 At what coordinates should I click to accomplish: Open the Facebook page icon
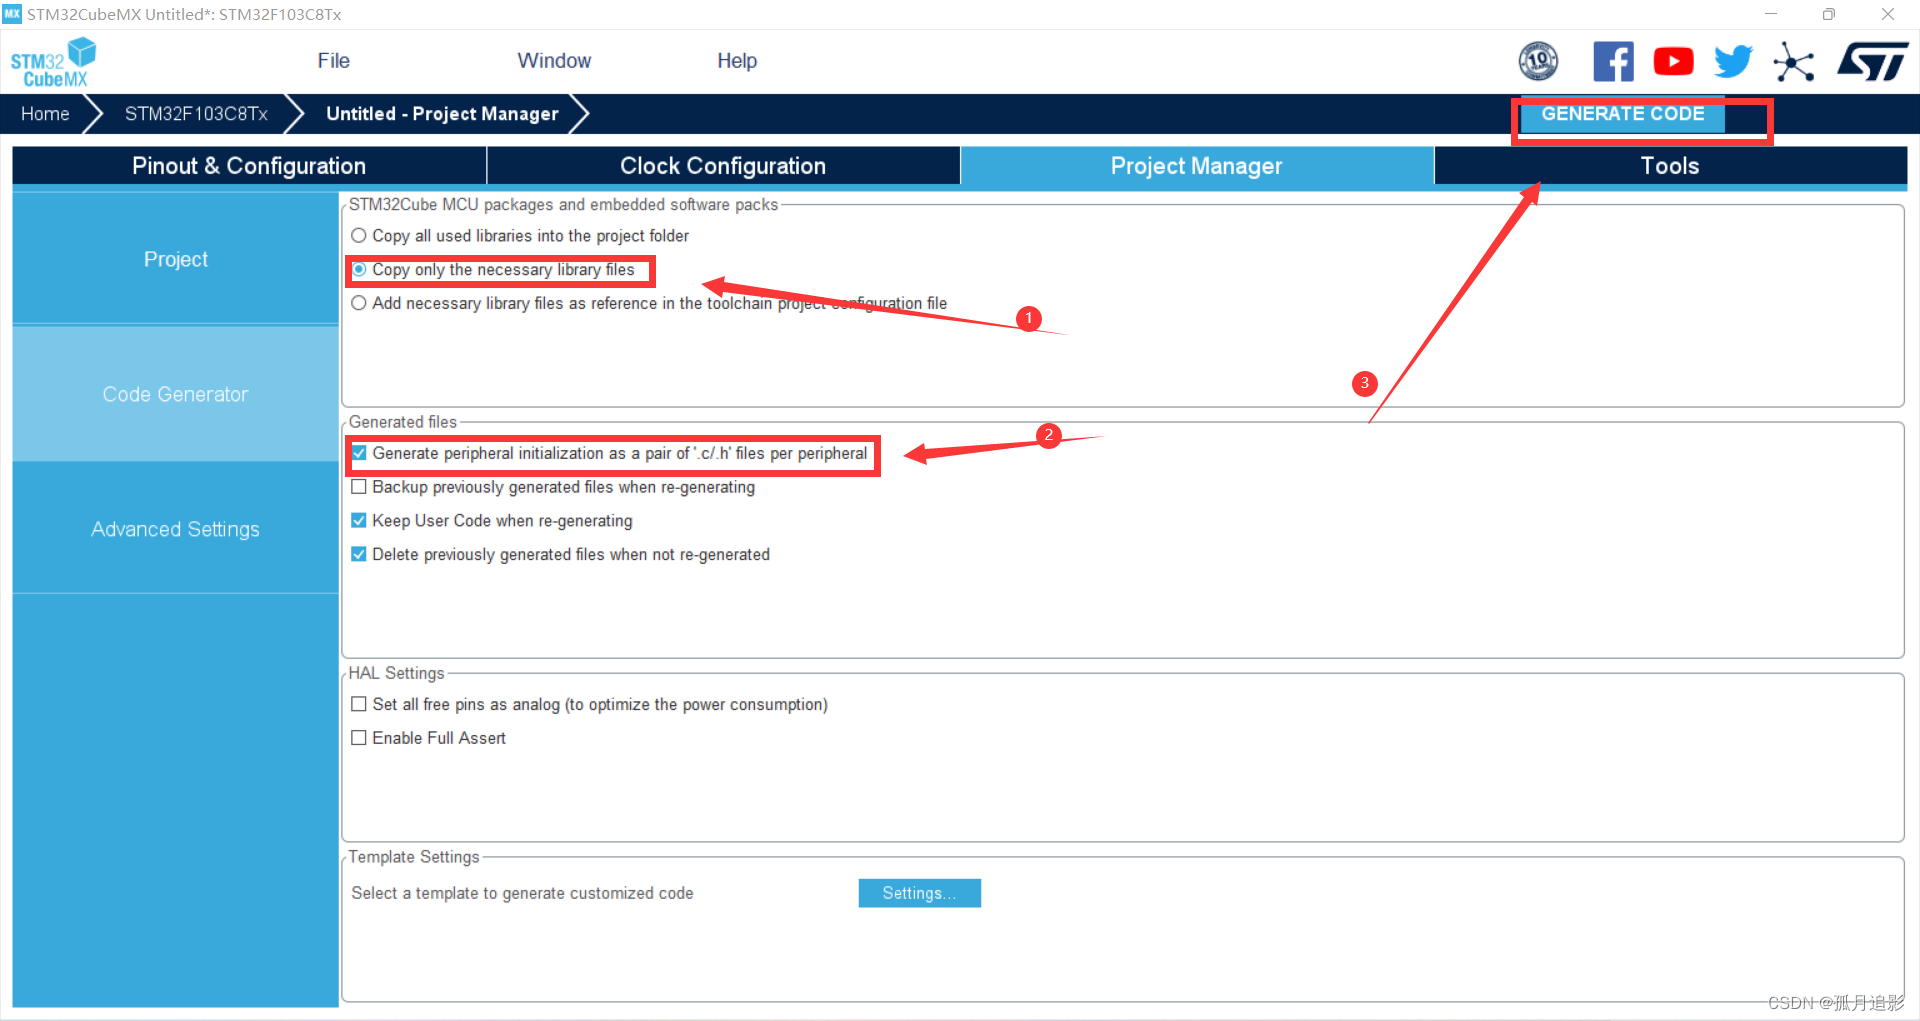click(x=1613, y=62)
